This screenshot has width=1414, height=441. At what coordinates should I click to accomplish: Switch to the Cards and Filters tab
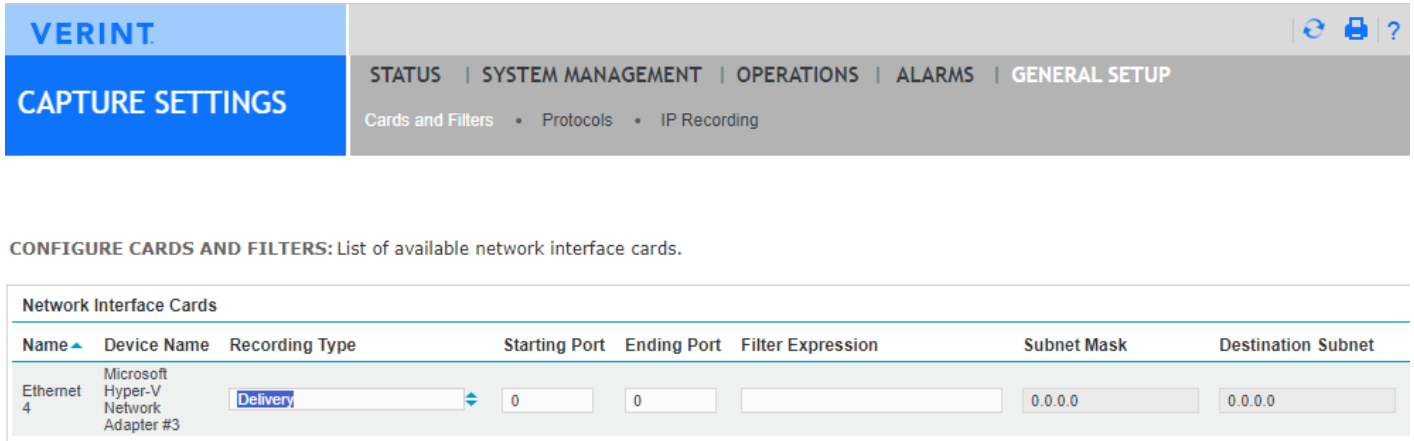[x=428, y=120]
